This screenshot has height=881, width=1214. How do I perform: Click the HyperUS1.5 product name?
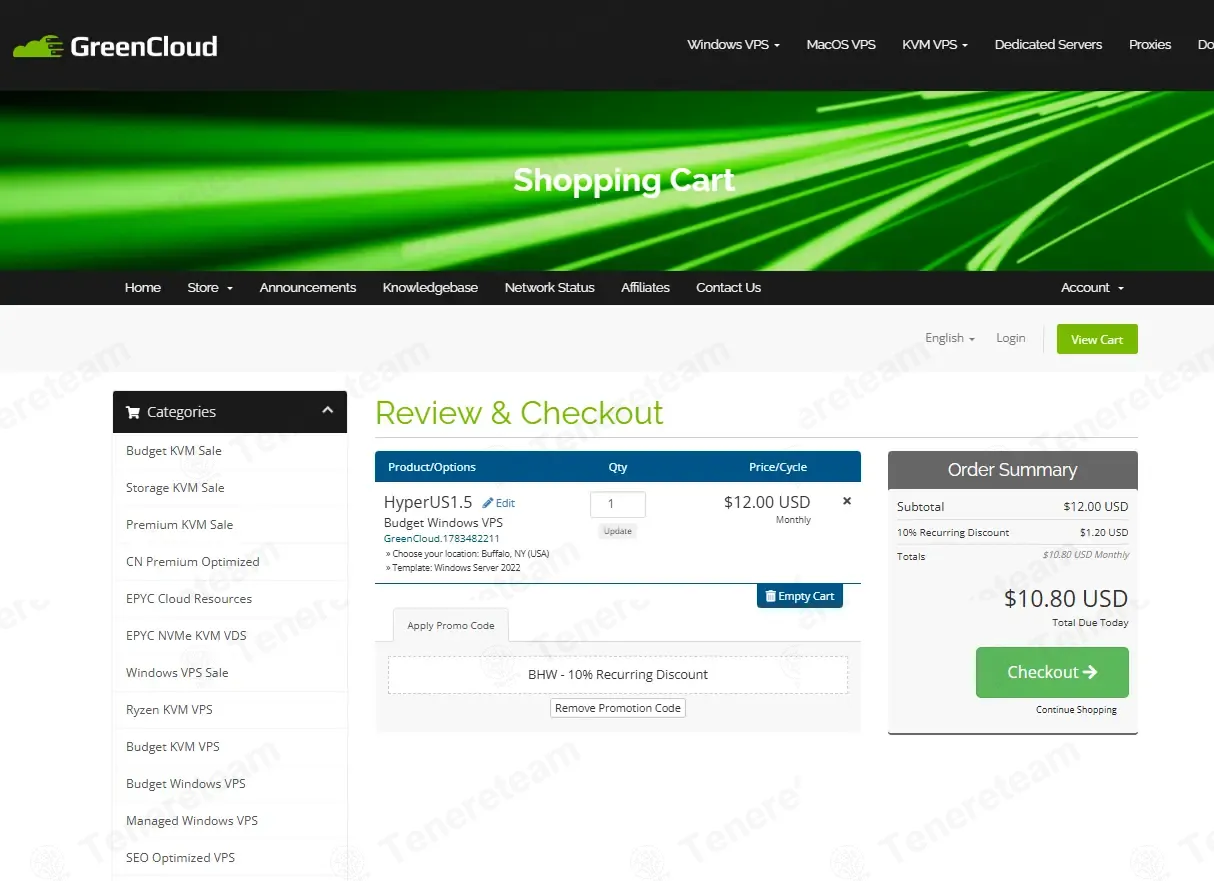[428, 503]
